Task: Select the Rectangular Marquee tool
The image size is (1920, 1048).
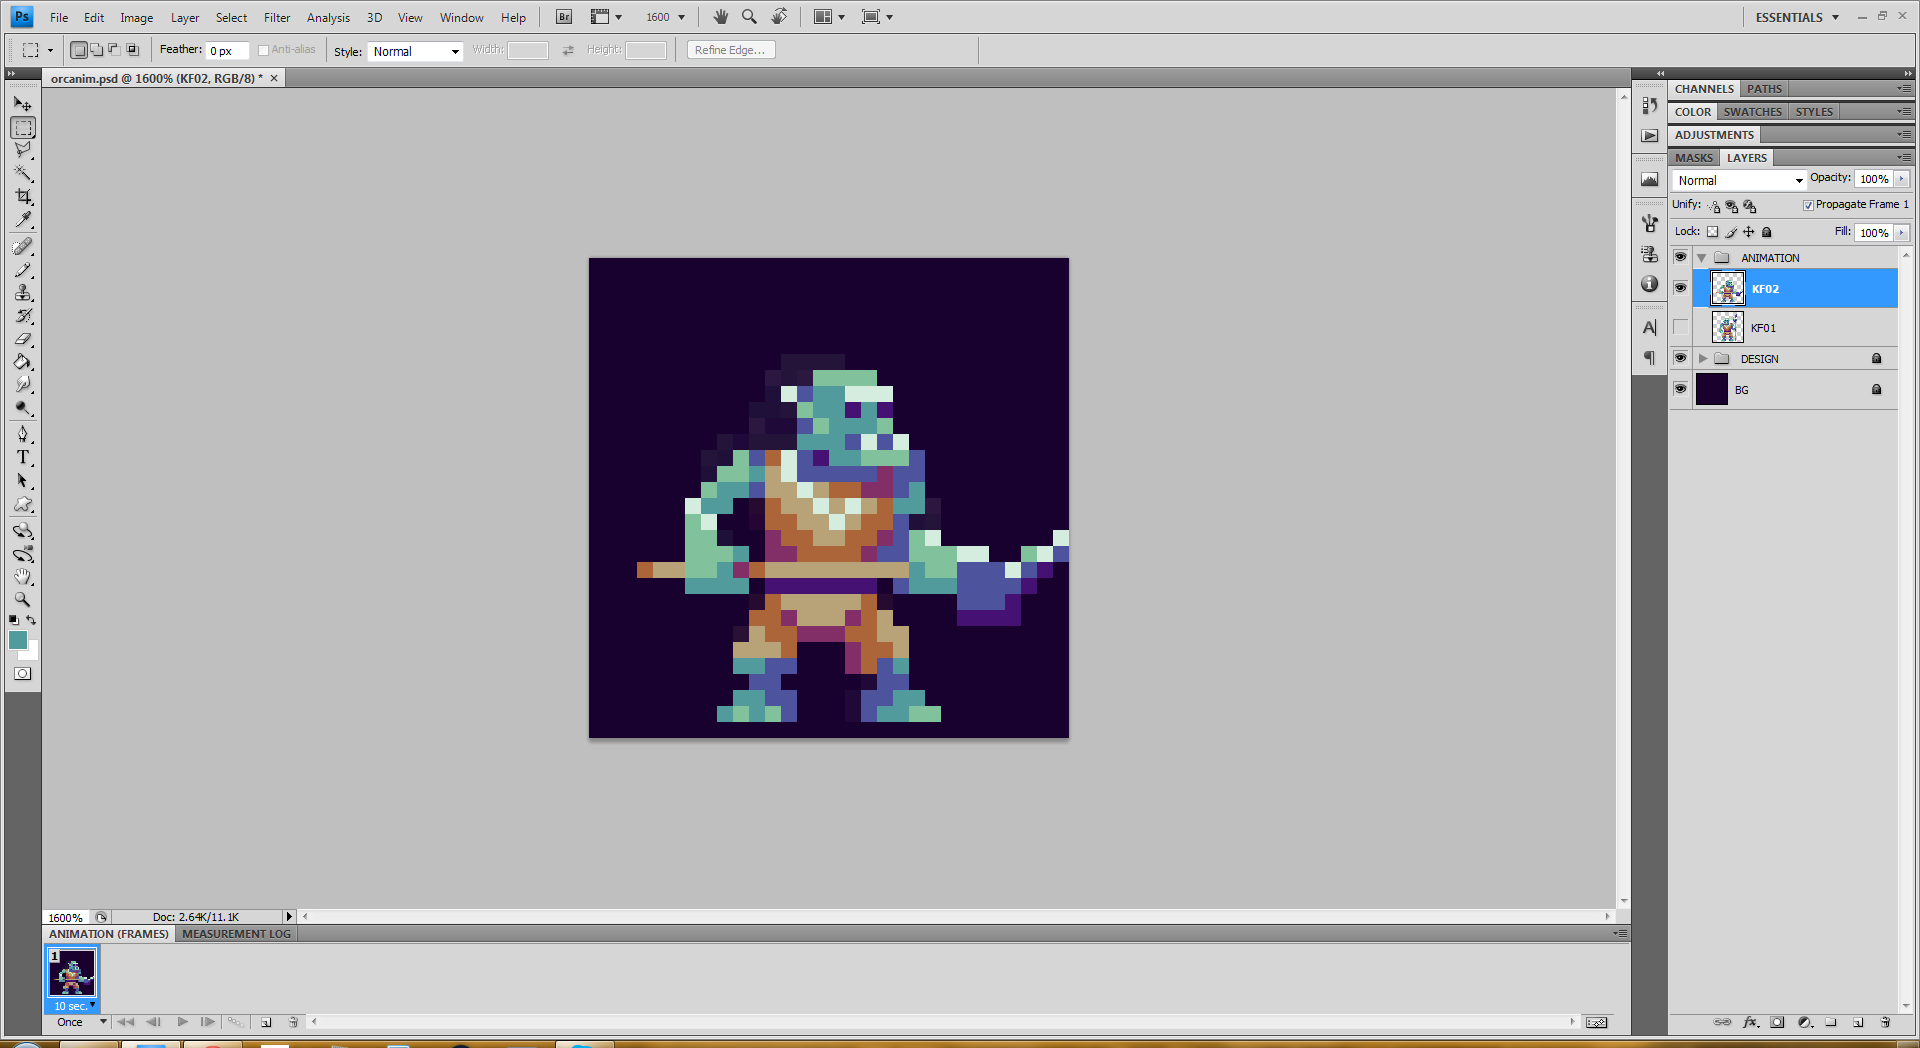Action: click(x=23, y=128)
